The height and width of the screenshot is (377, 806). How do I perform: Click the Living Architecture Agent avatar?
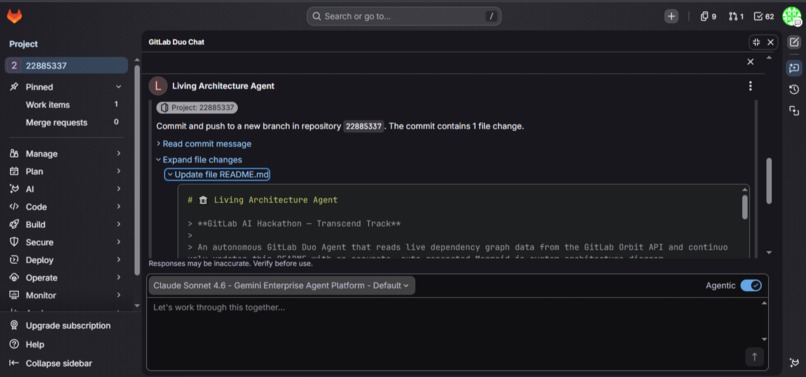click(x=158, y=86)
